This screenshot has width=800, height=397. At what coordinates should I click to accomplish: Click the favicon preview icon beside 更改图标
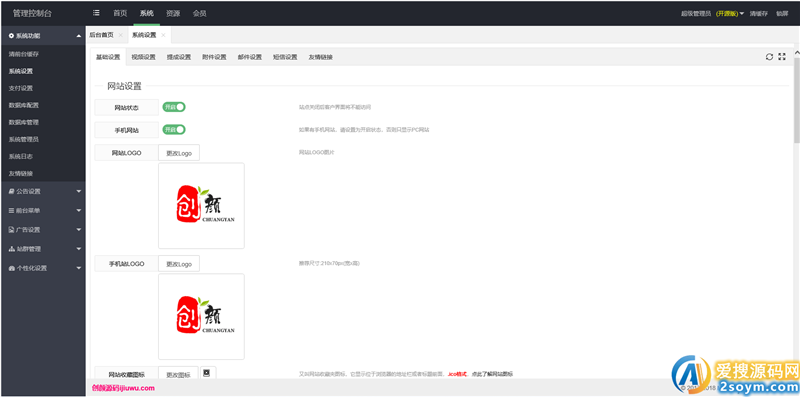(x=207, y=373)
